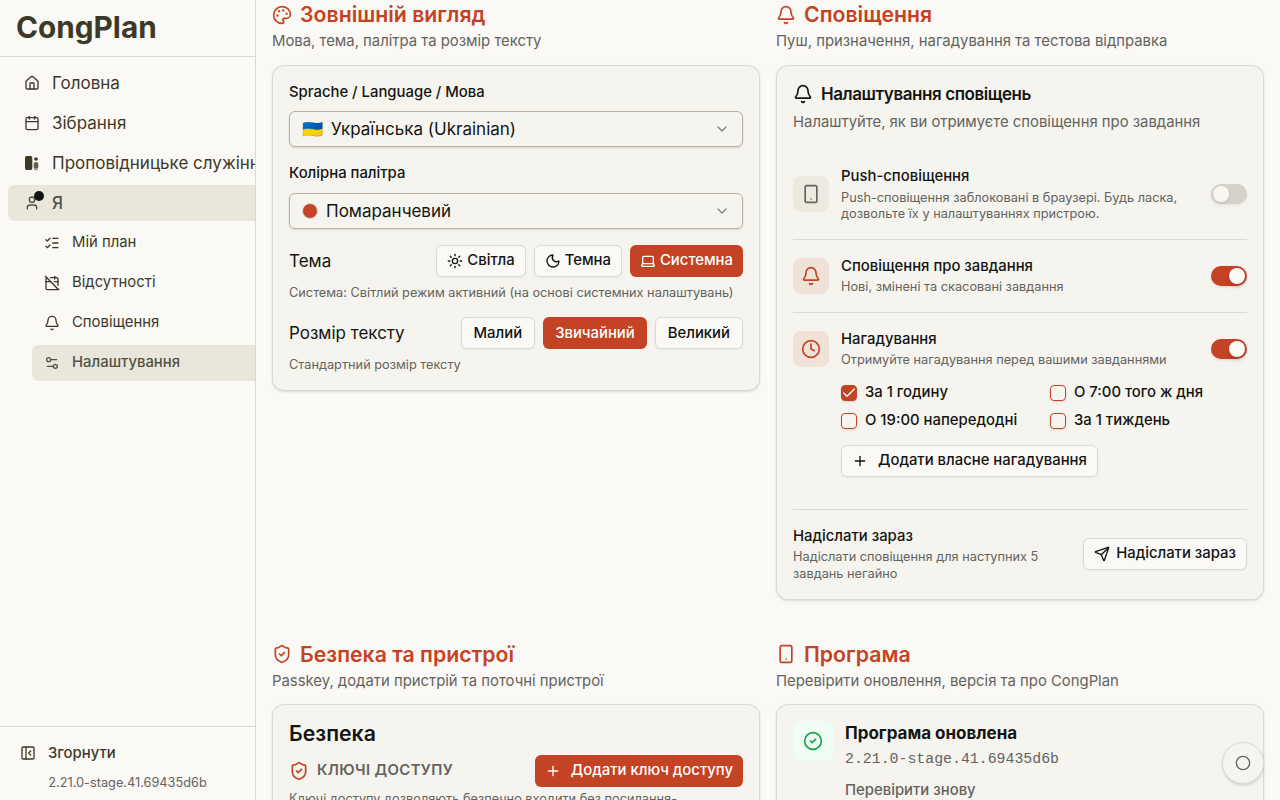Click the collapse icon beside Згорнути
Viewport: 1280px width, 800px height.
pos(28,753)
